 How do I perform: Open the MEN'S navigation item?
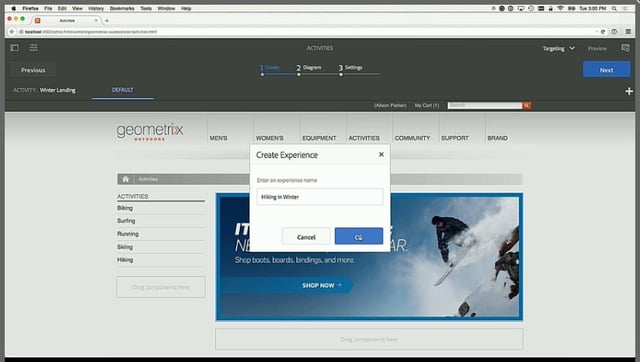pos(218,138)
